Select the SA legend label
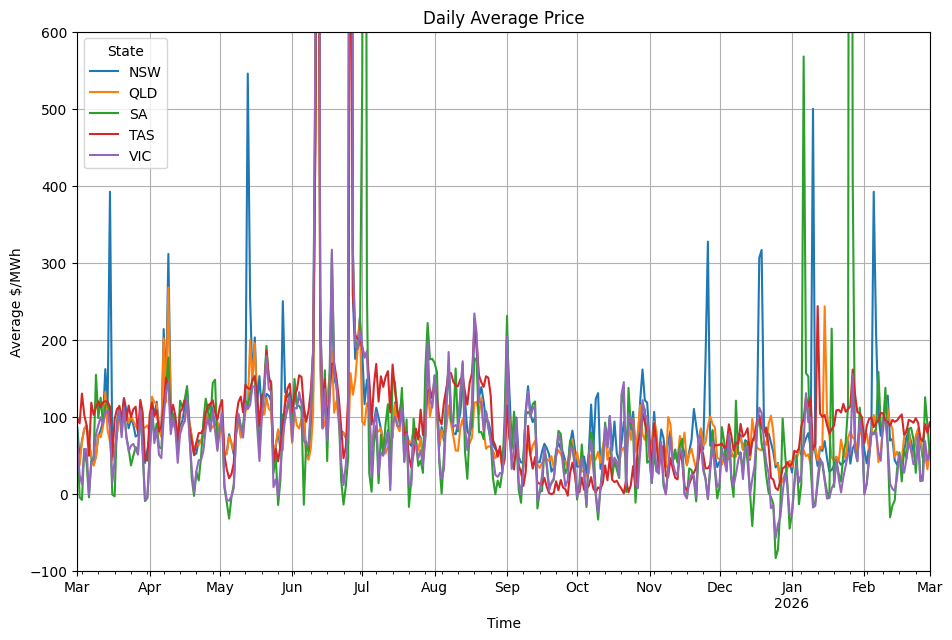This screenshot has height=640, width=952. (x=138, y=114)
